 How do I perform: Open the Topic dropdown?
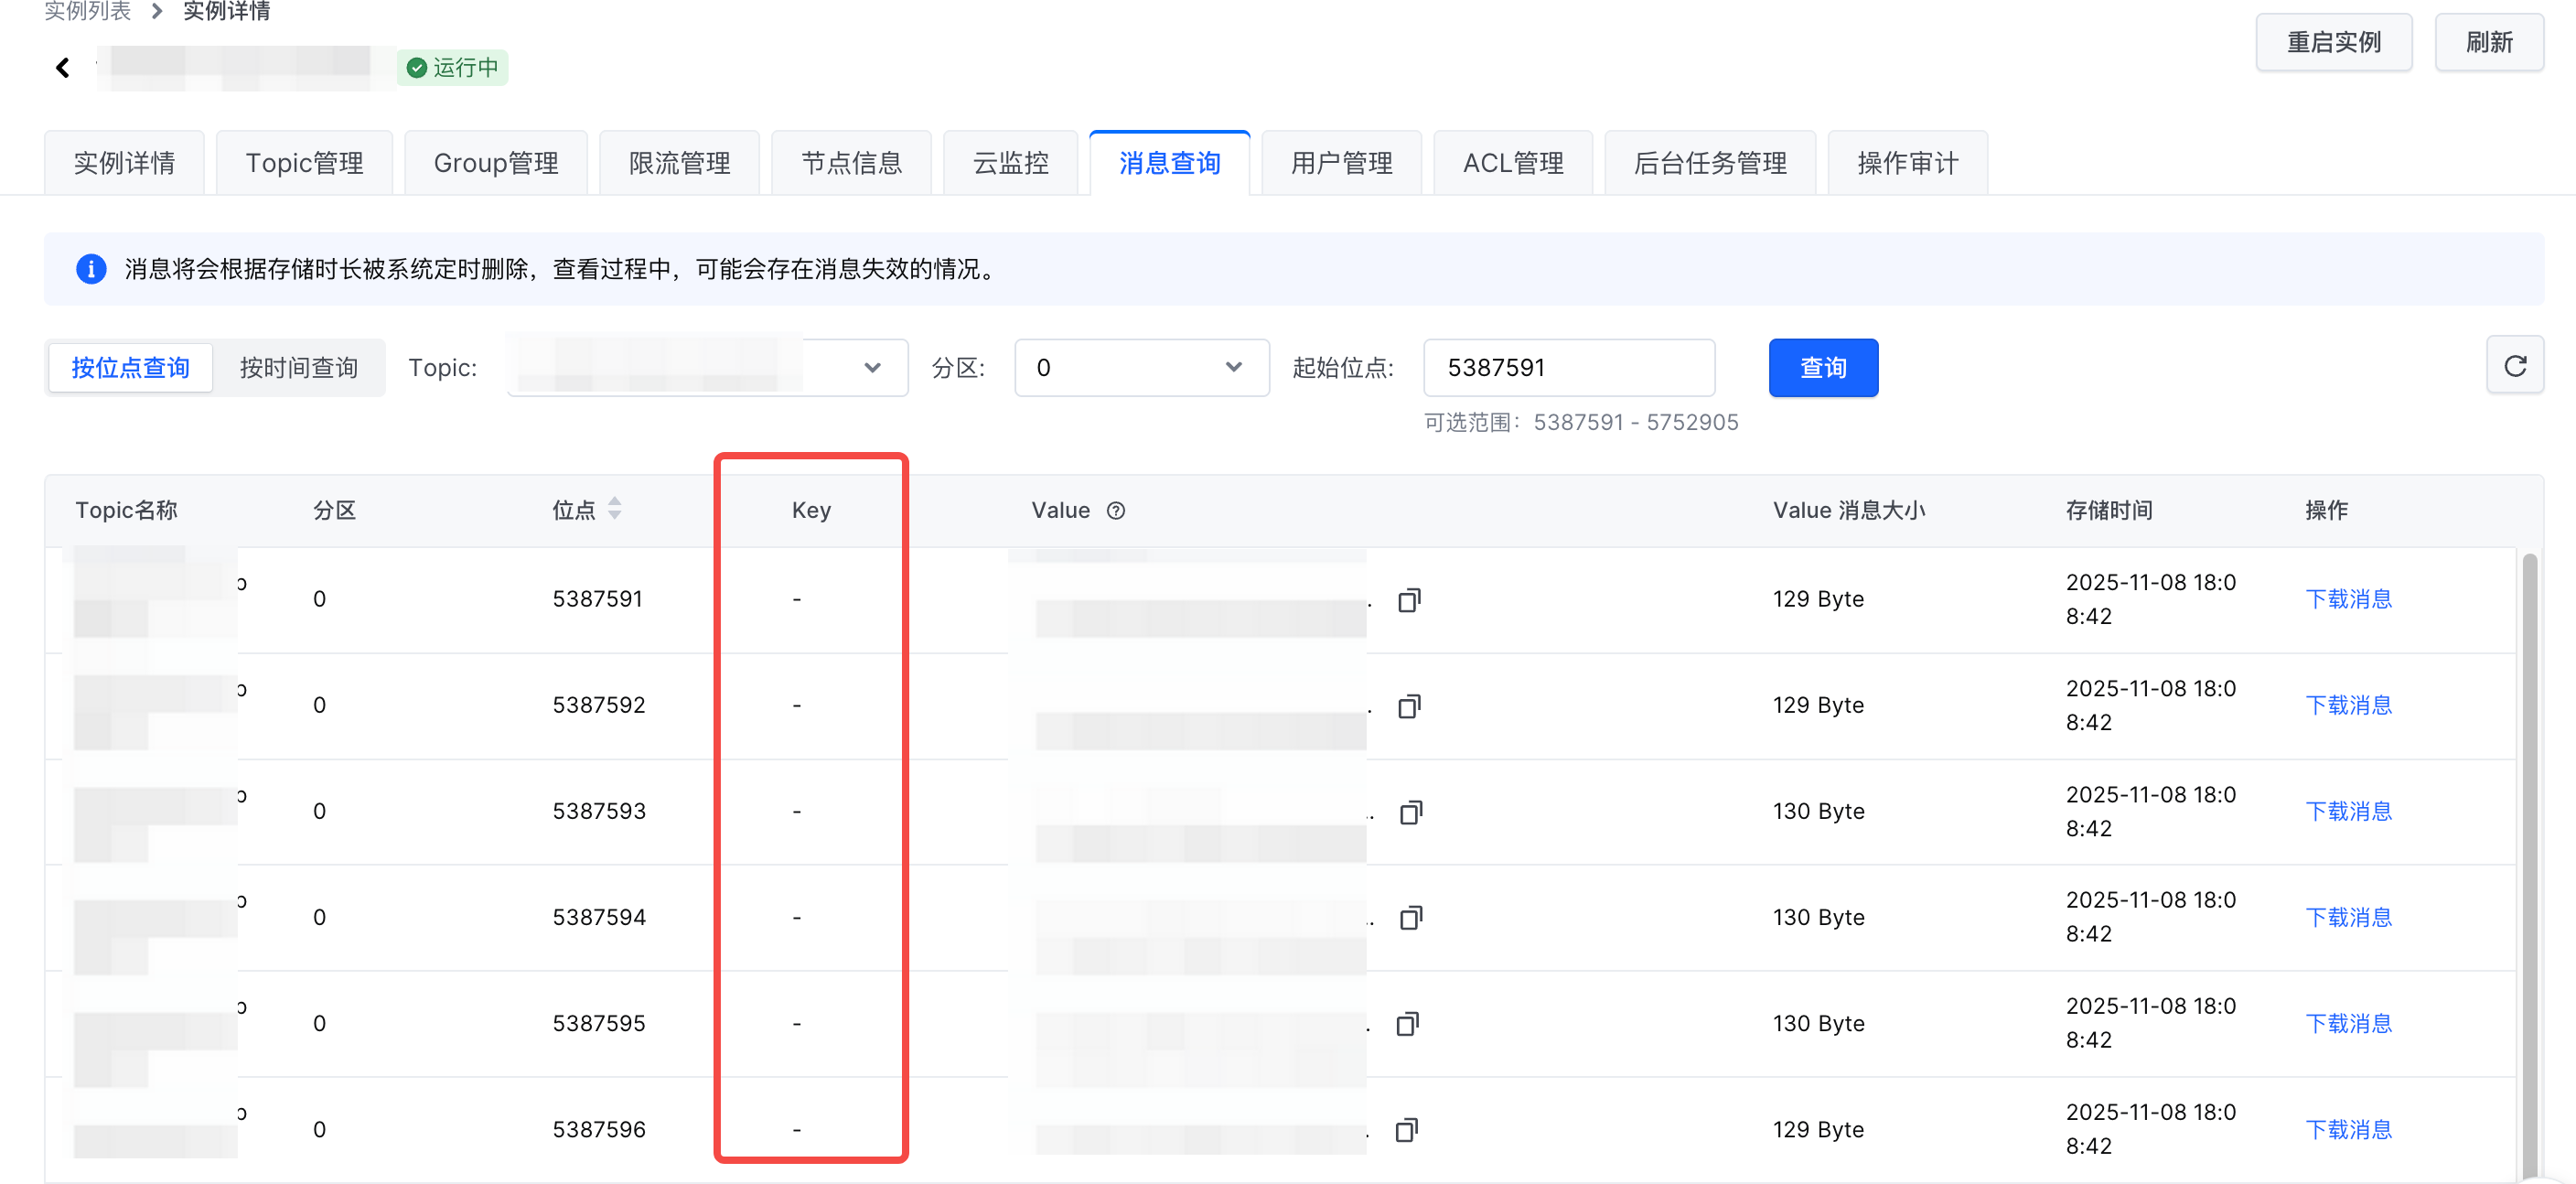(707, 367)
